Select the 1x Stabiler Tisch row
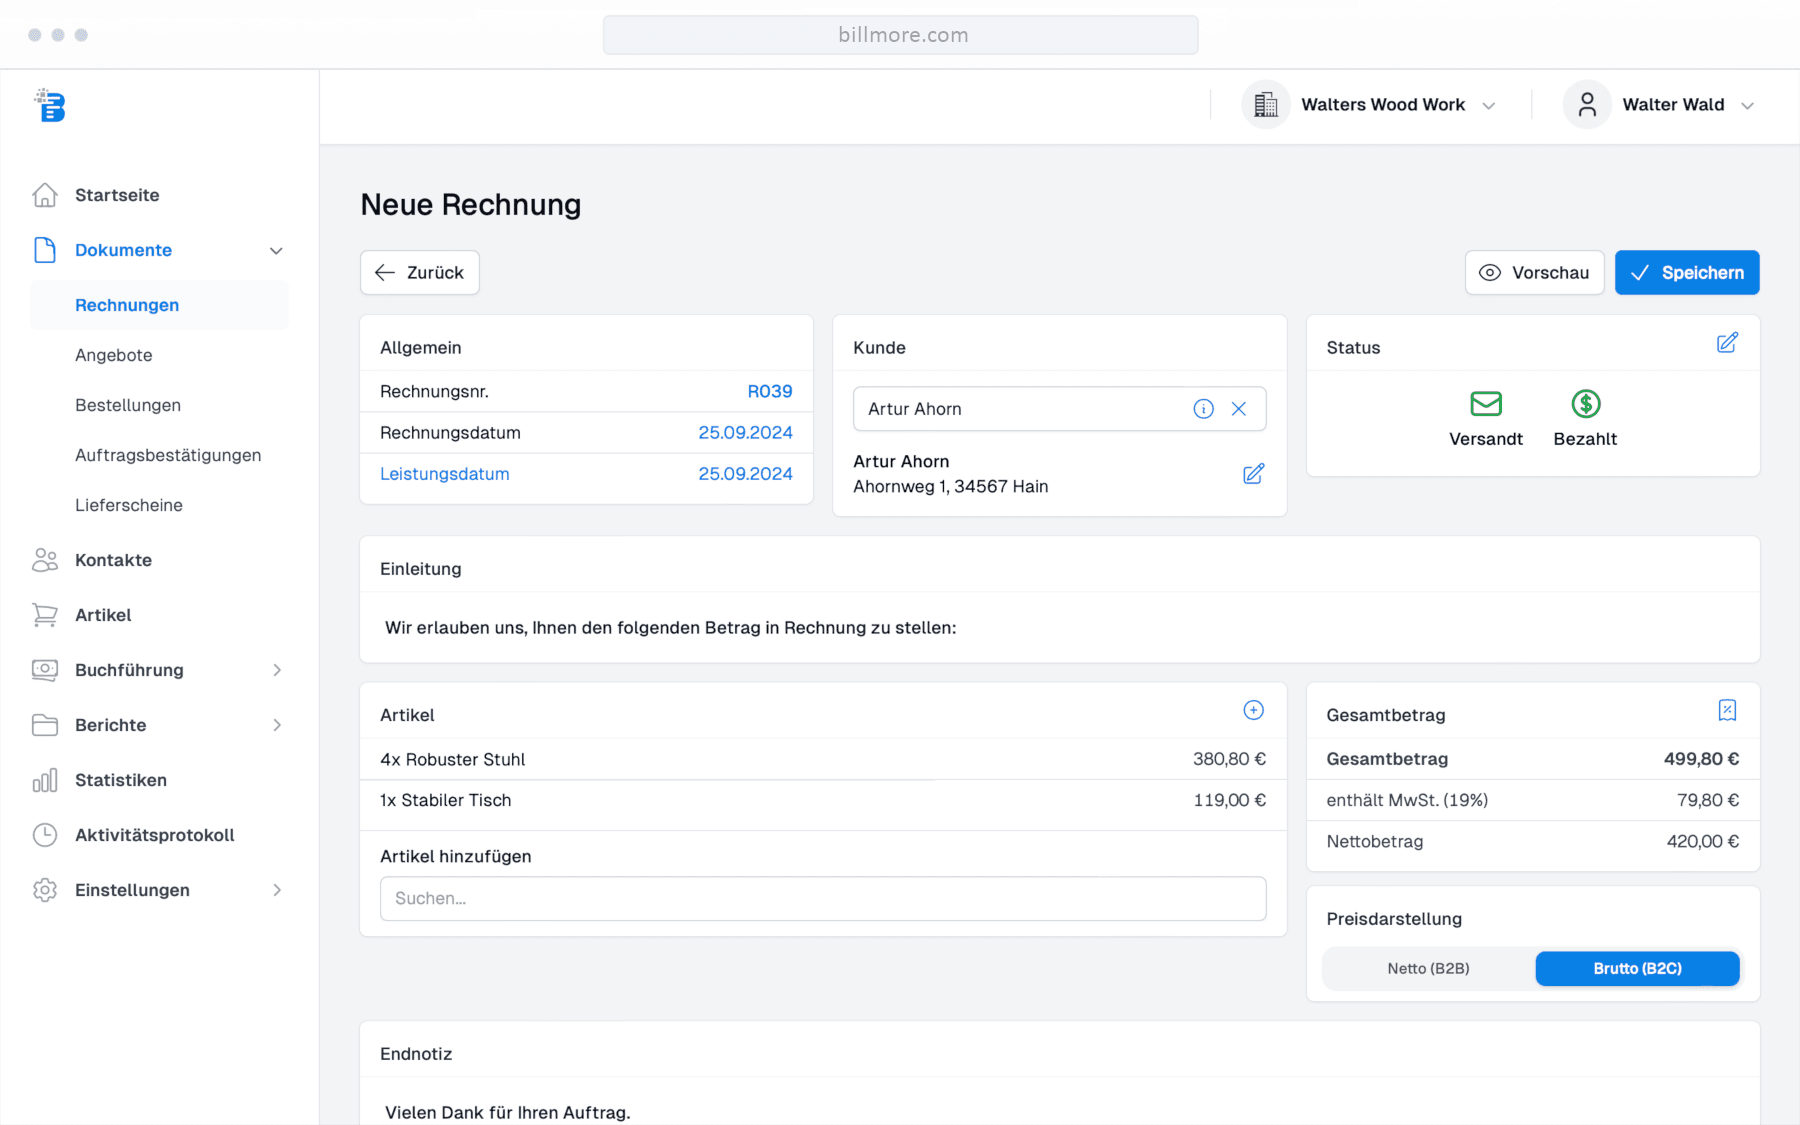This screenshot has width=1800, height=1125. [823, 800]
